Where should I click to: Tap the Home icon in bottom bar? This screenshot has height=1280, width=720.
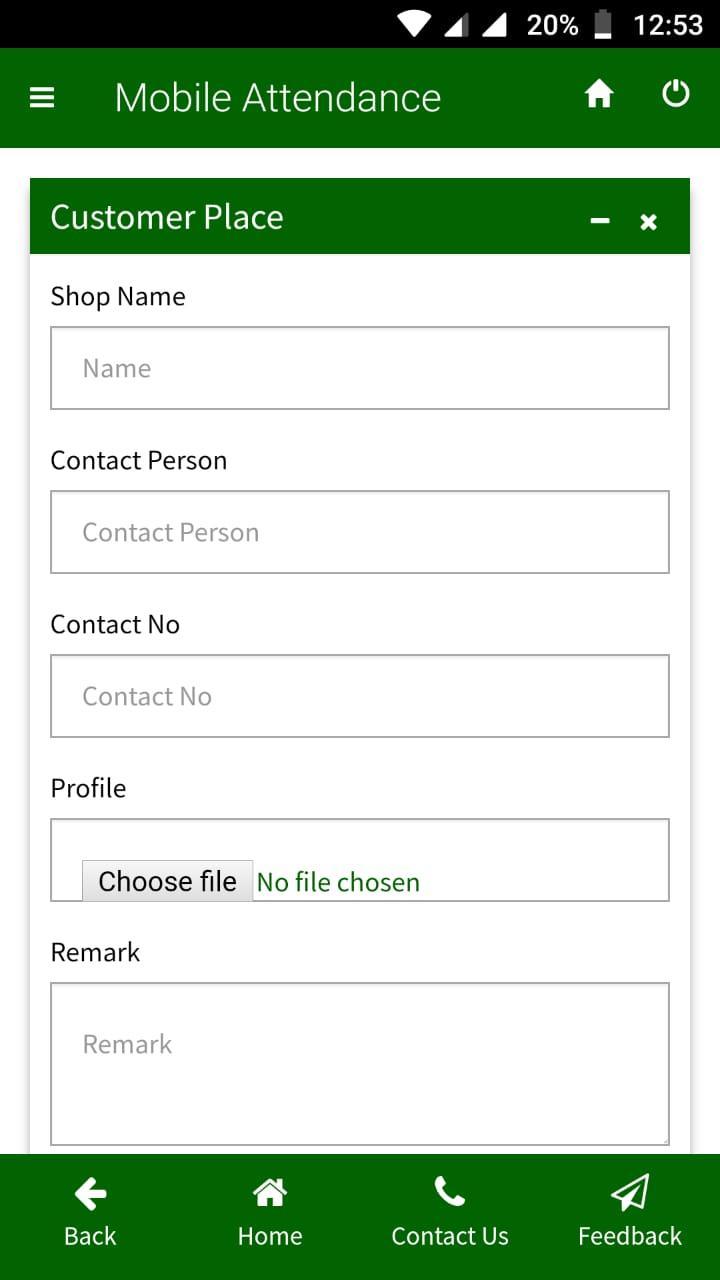tap(270, 1193)
